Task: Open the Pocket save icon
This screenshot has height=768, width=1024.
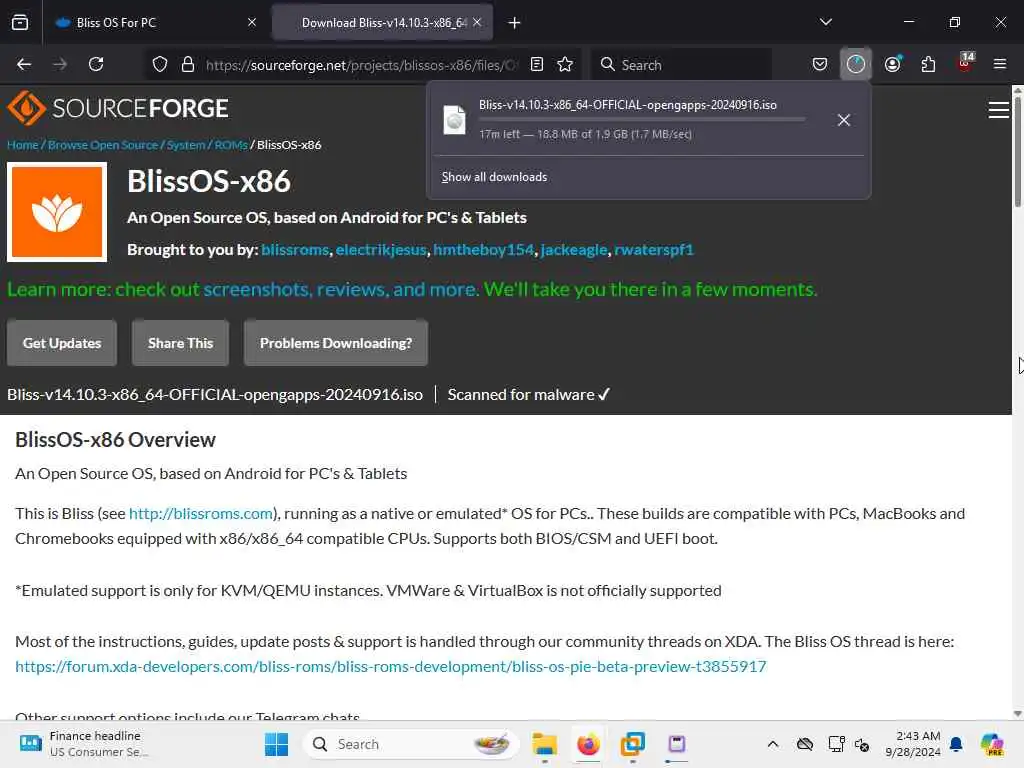Action: (x=820, y=64)
